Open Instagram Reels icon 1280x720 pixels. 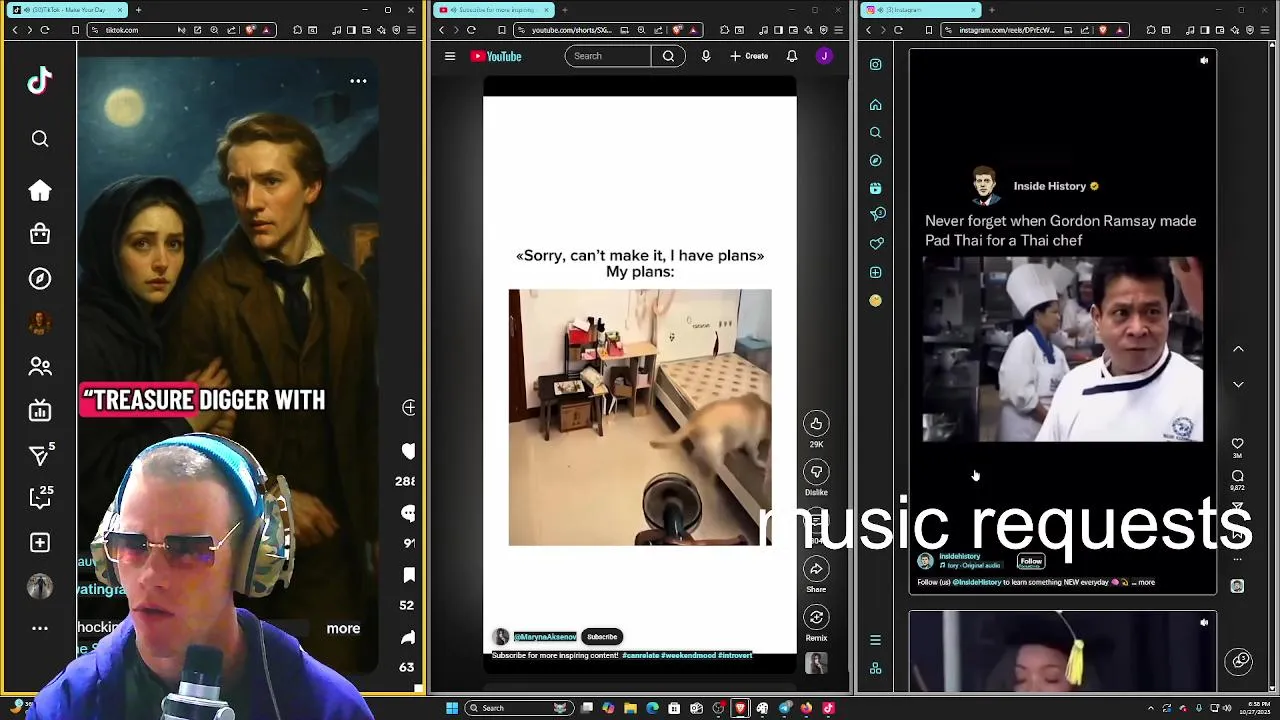click(x=876, y=188)
